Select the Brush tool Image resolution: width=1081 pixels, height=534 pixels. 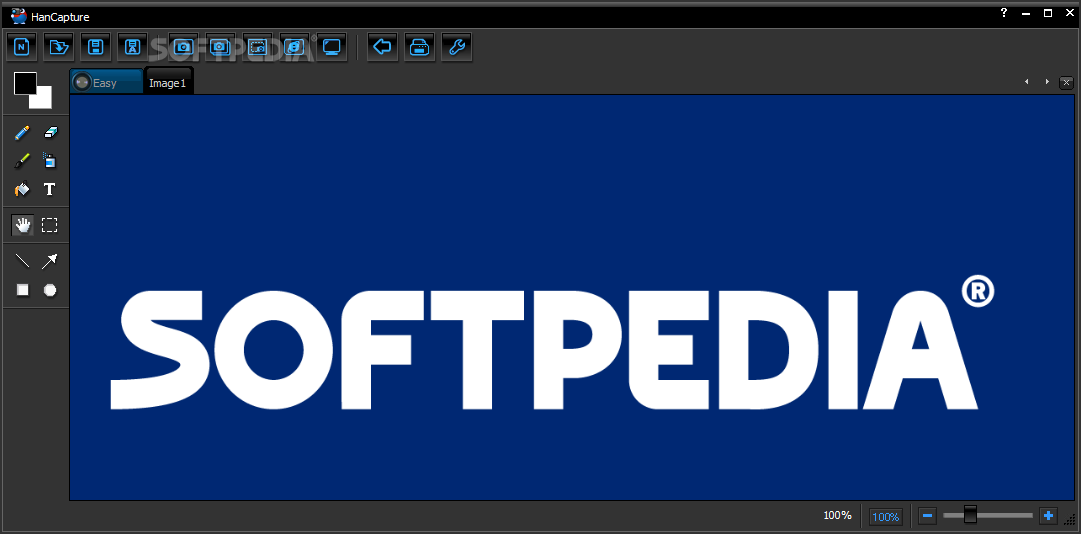(23, 161)
